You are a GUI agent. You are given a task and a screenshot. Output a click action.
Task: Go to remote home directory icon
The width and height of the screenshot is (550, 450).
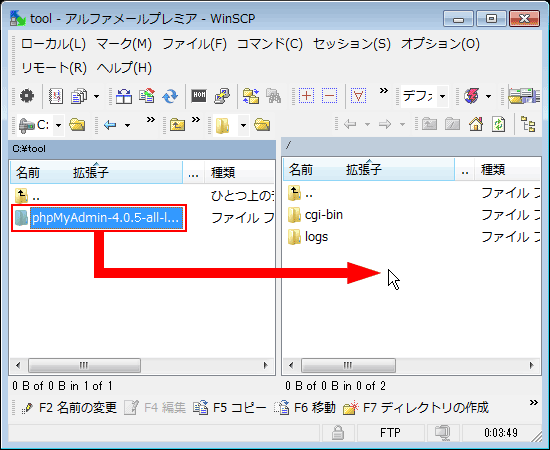click(x=476, y=124)
